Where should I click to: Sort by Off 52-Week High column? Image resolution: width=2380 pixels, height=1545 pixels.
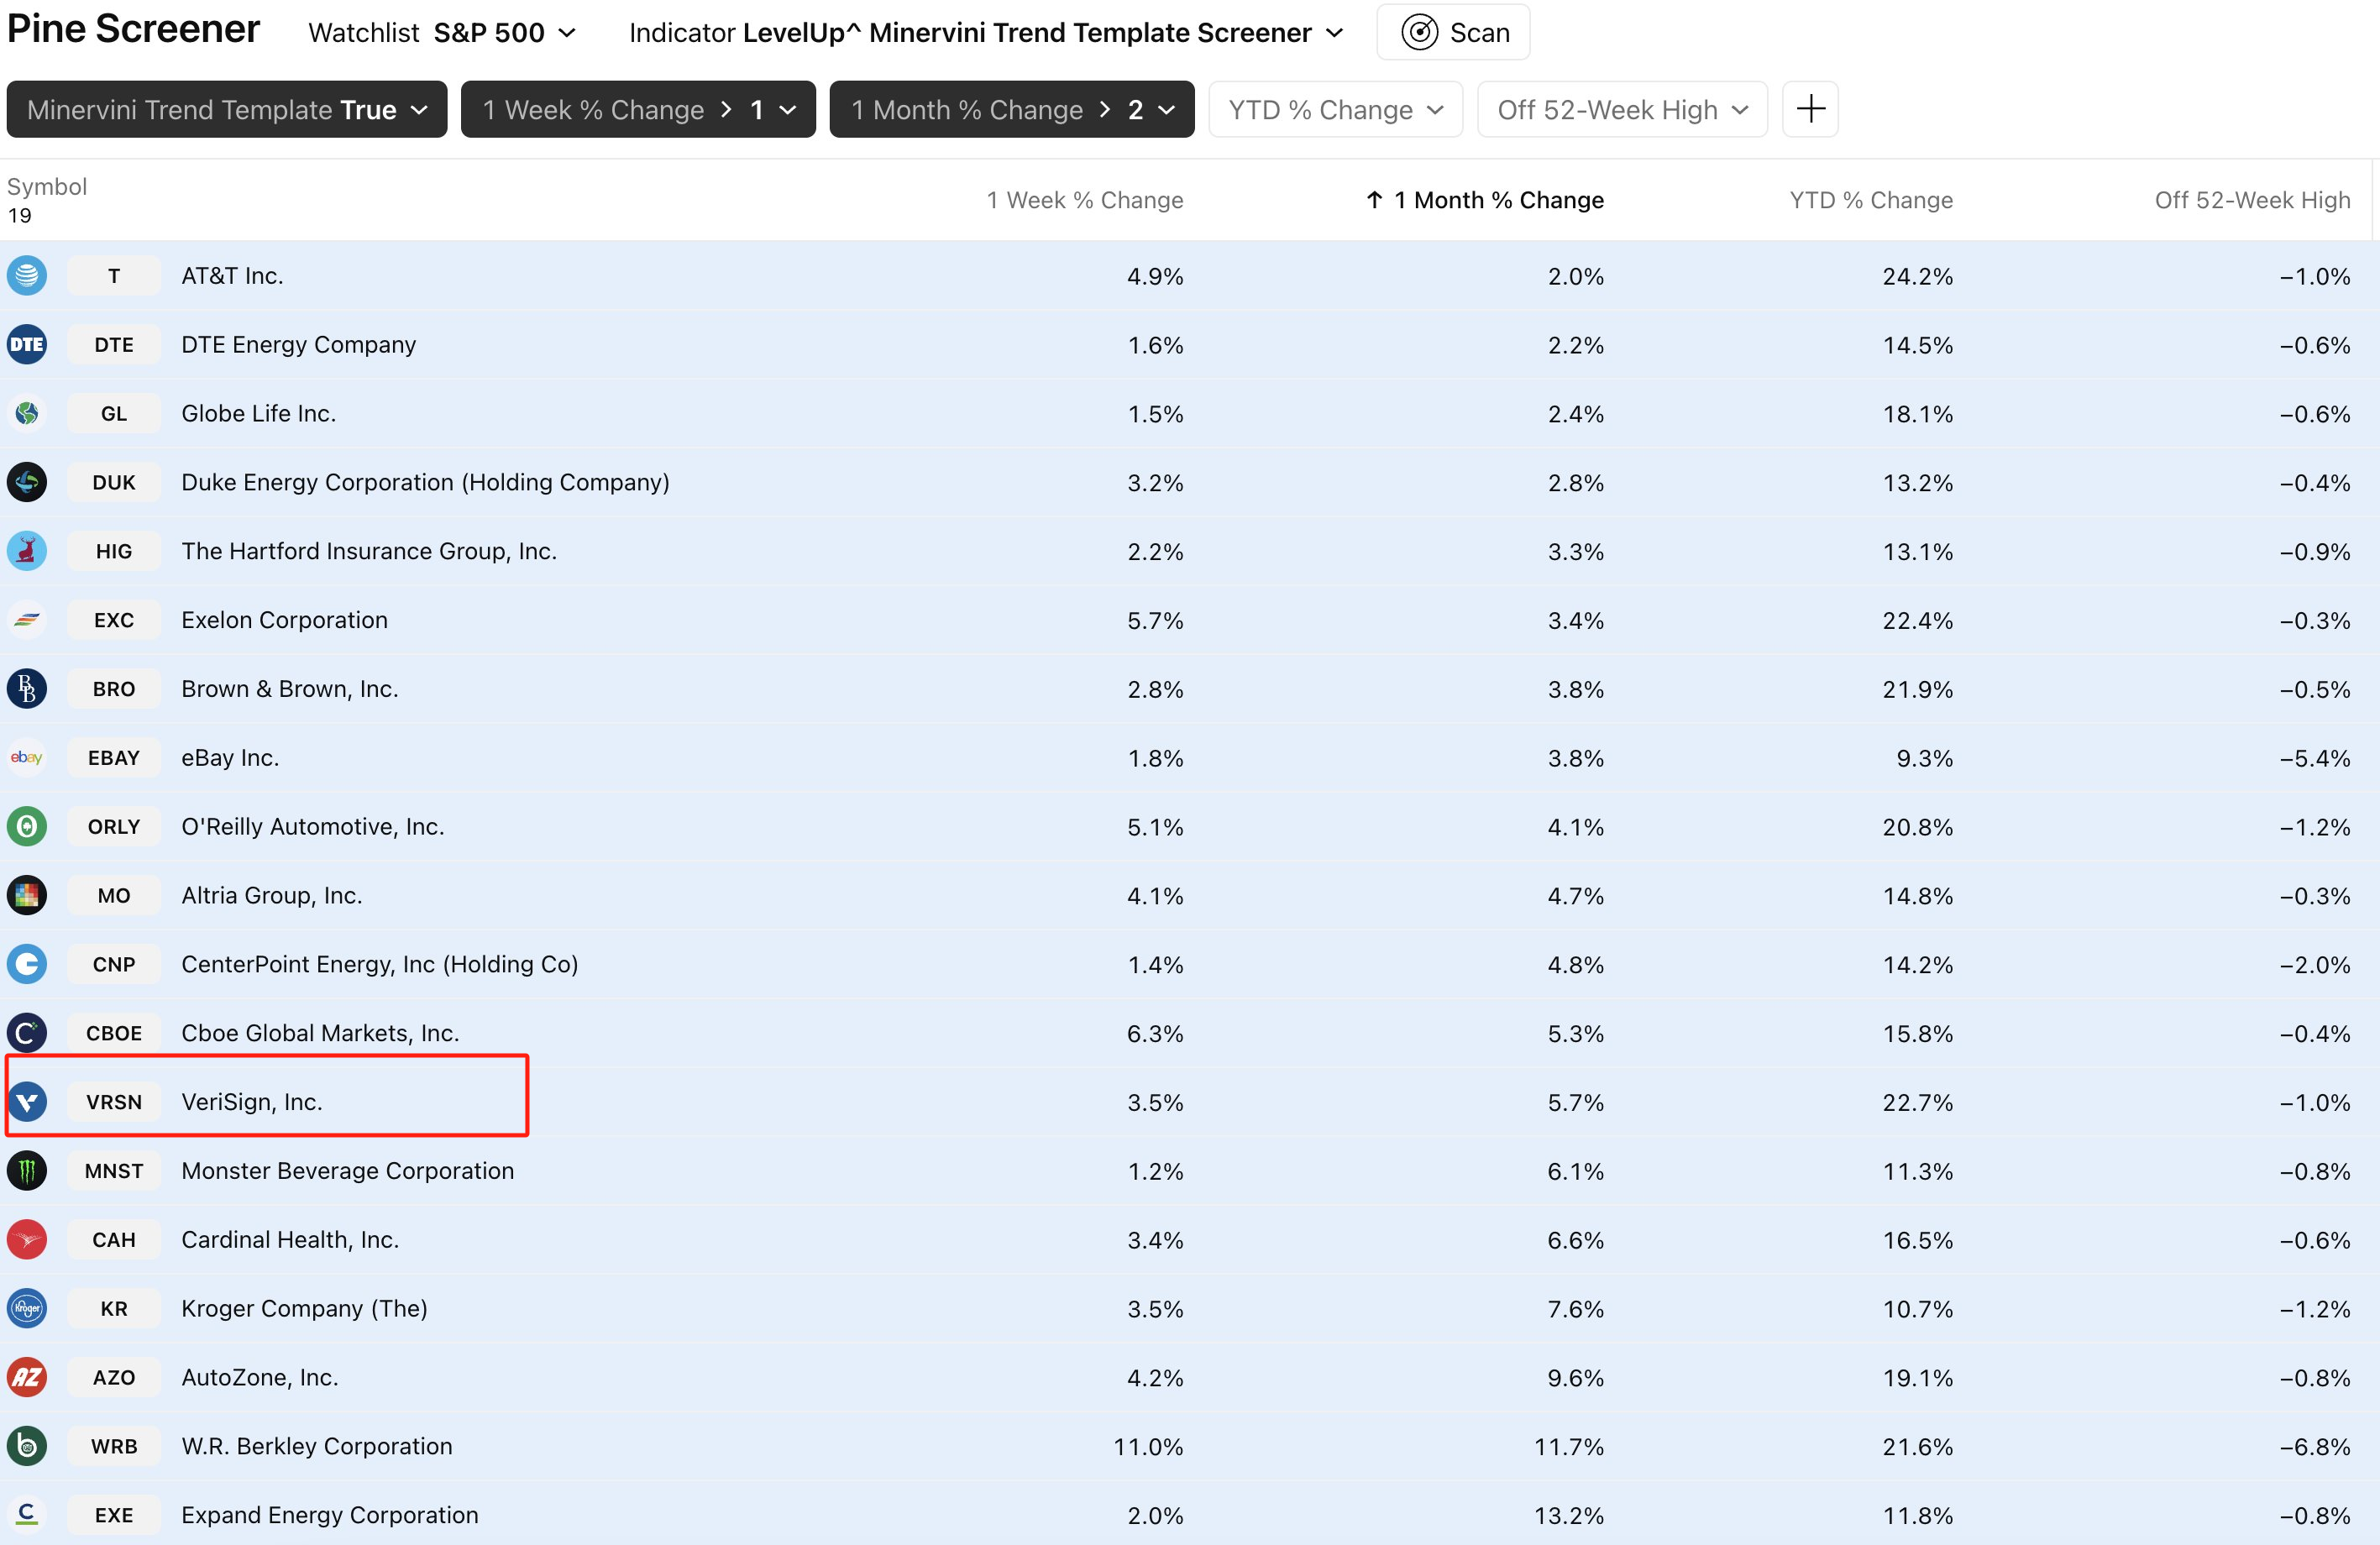(x=2252, y=200)
